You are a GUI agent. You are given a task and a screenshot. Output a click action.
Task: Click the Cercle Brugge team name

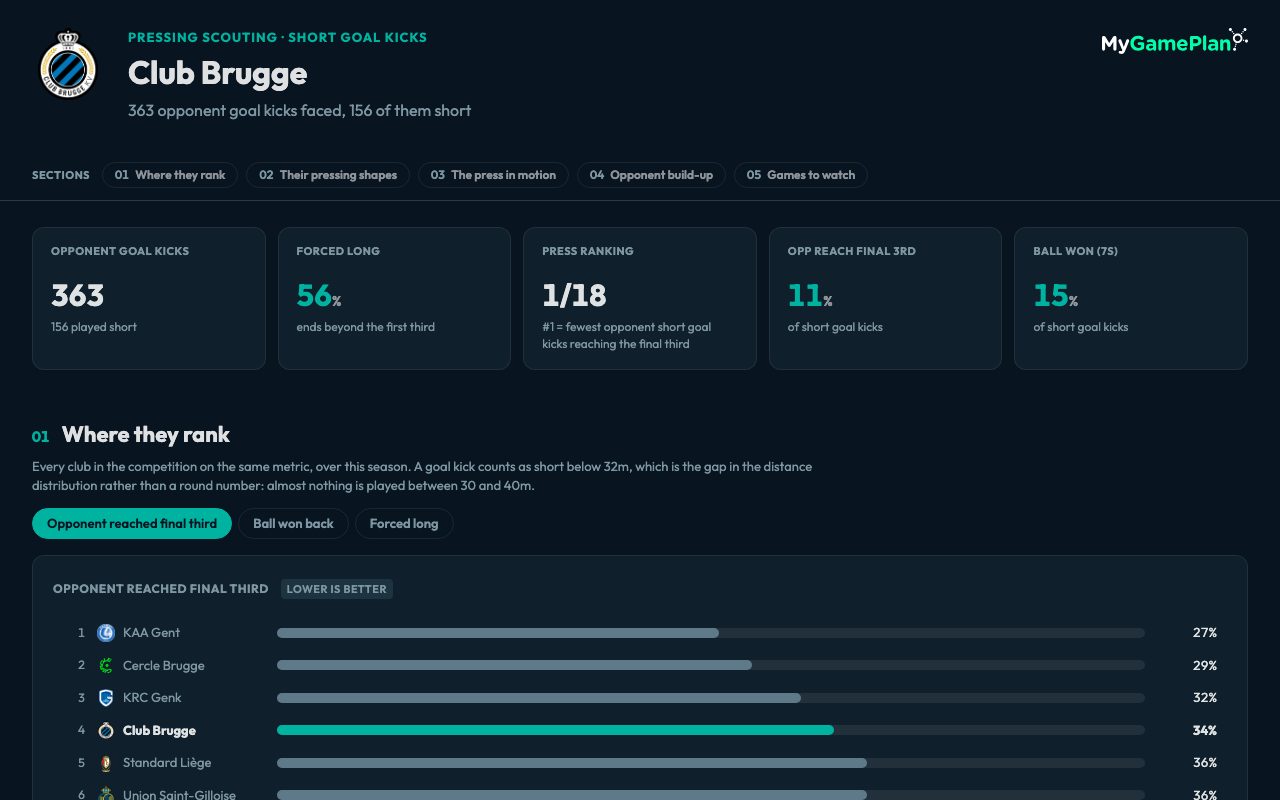tap(164, 665)
